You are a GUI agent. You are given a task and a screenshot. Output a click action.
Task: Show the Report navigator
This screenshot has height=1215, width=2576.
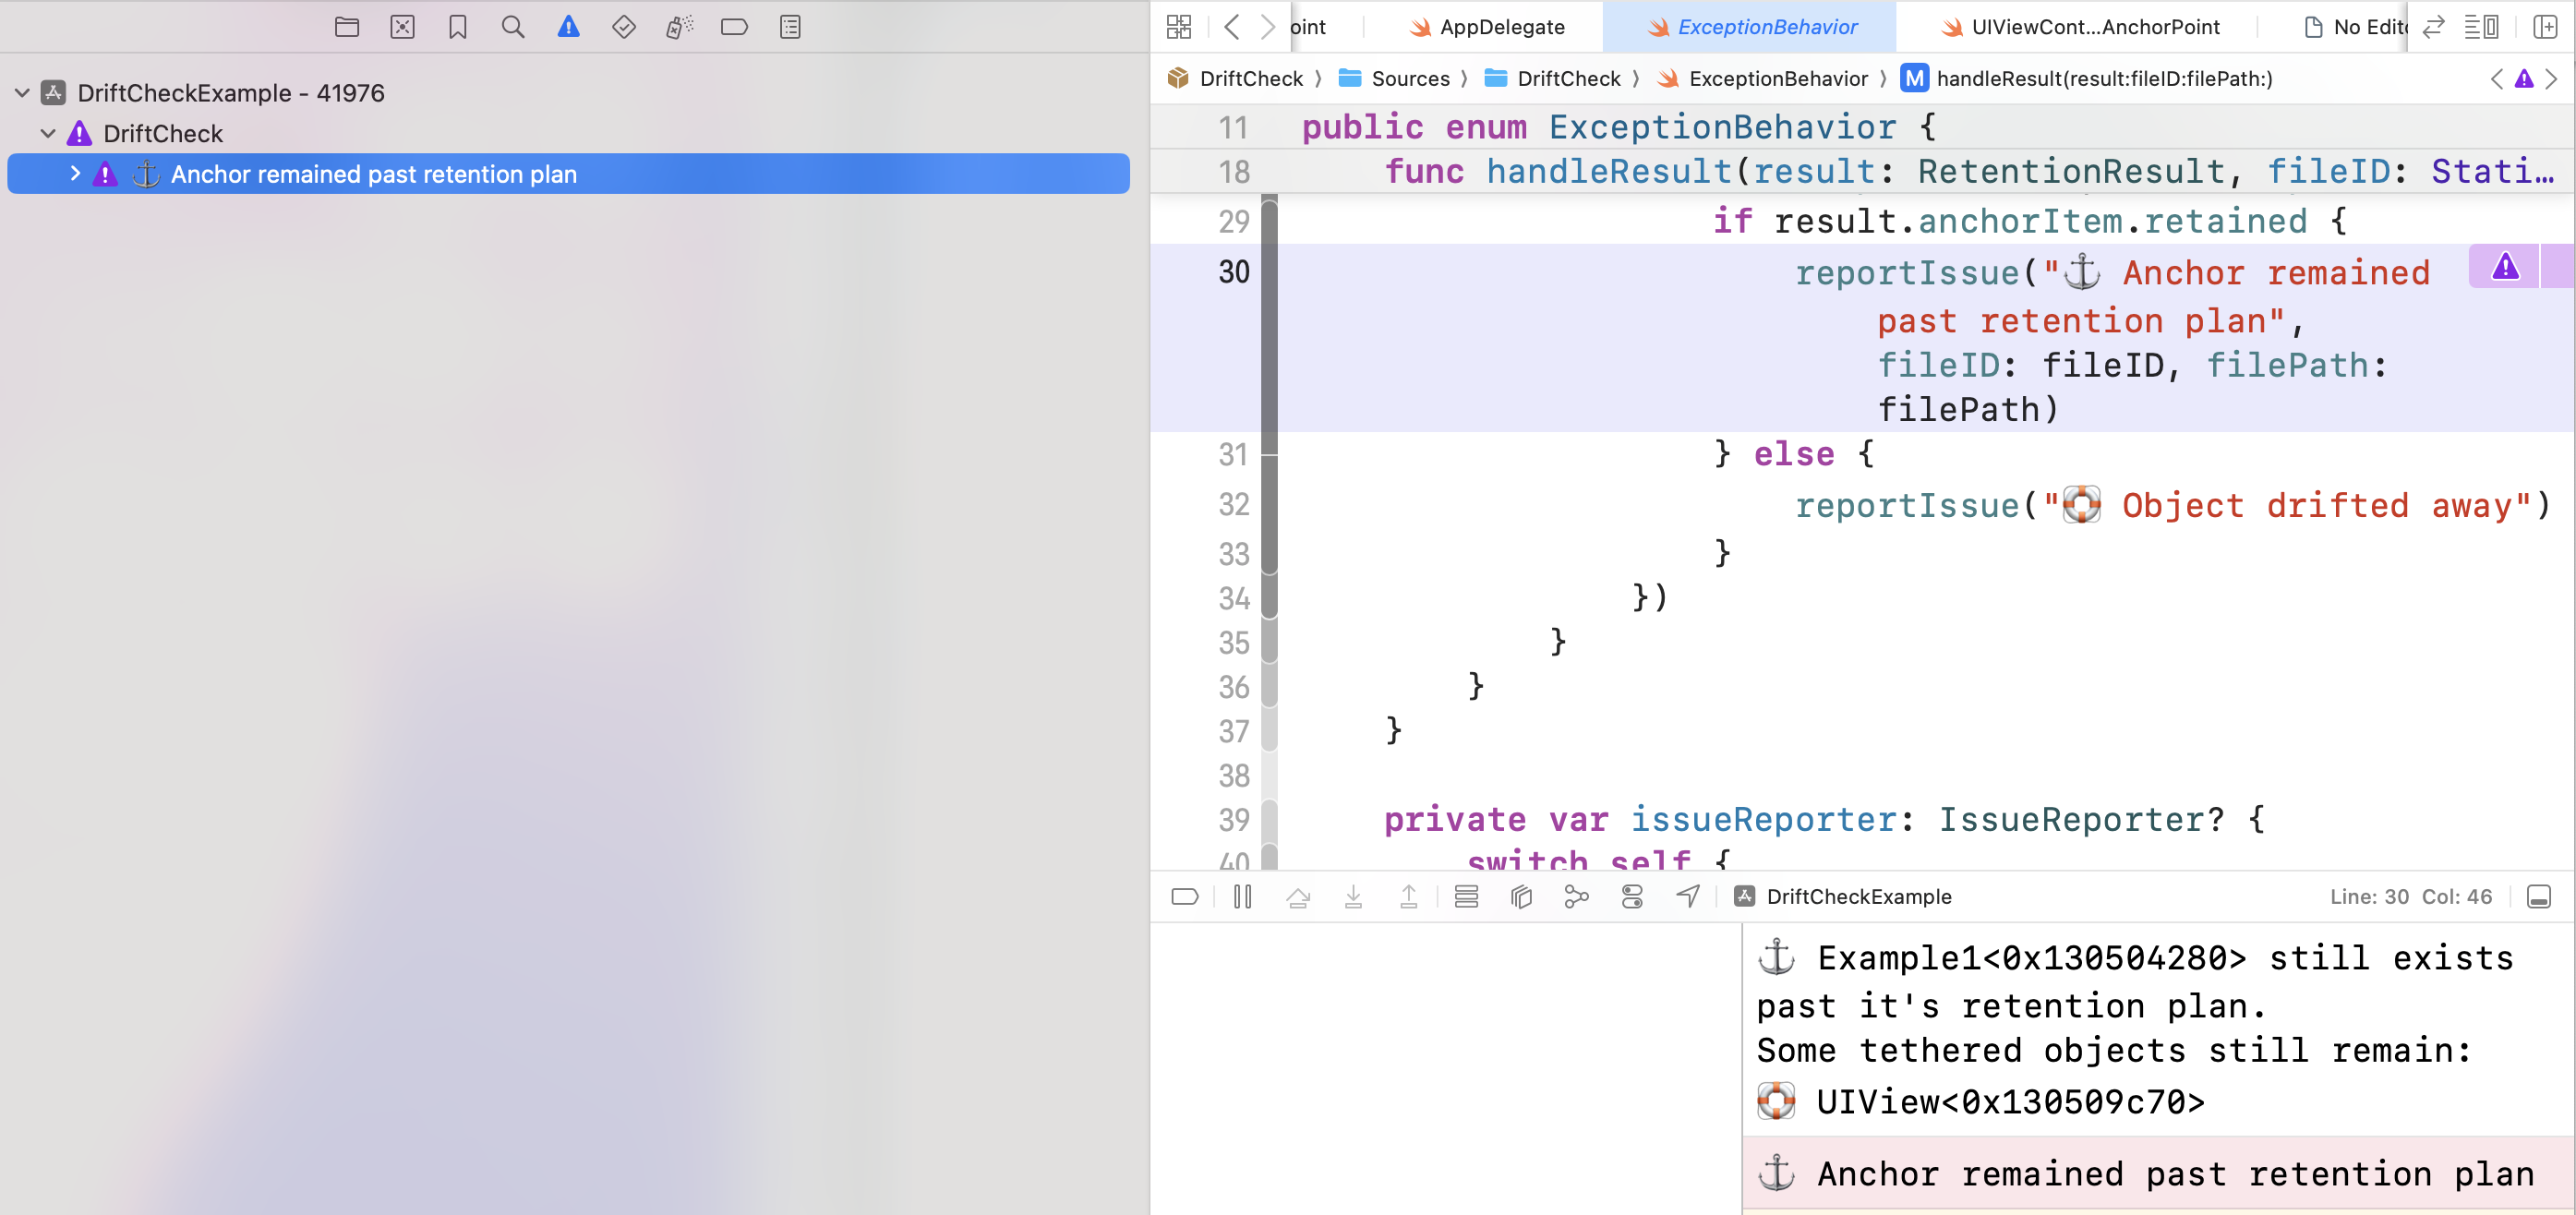tap(790, 27)
